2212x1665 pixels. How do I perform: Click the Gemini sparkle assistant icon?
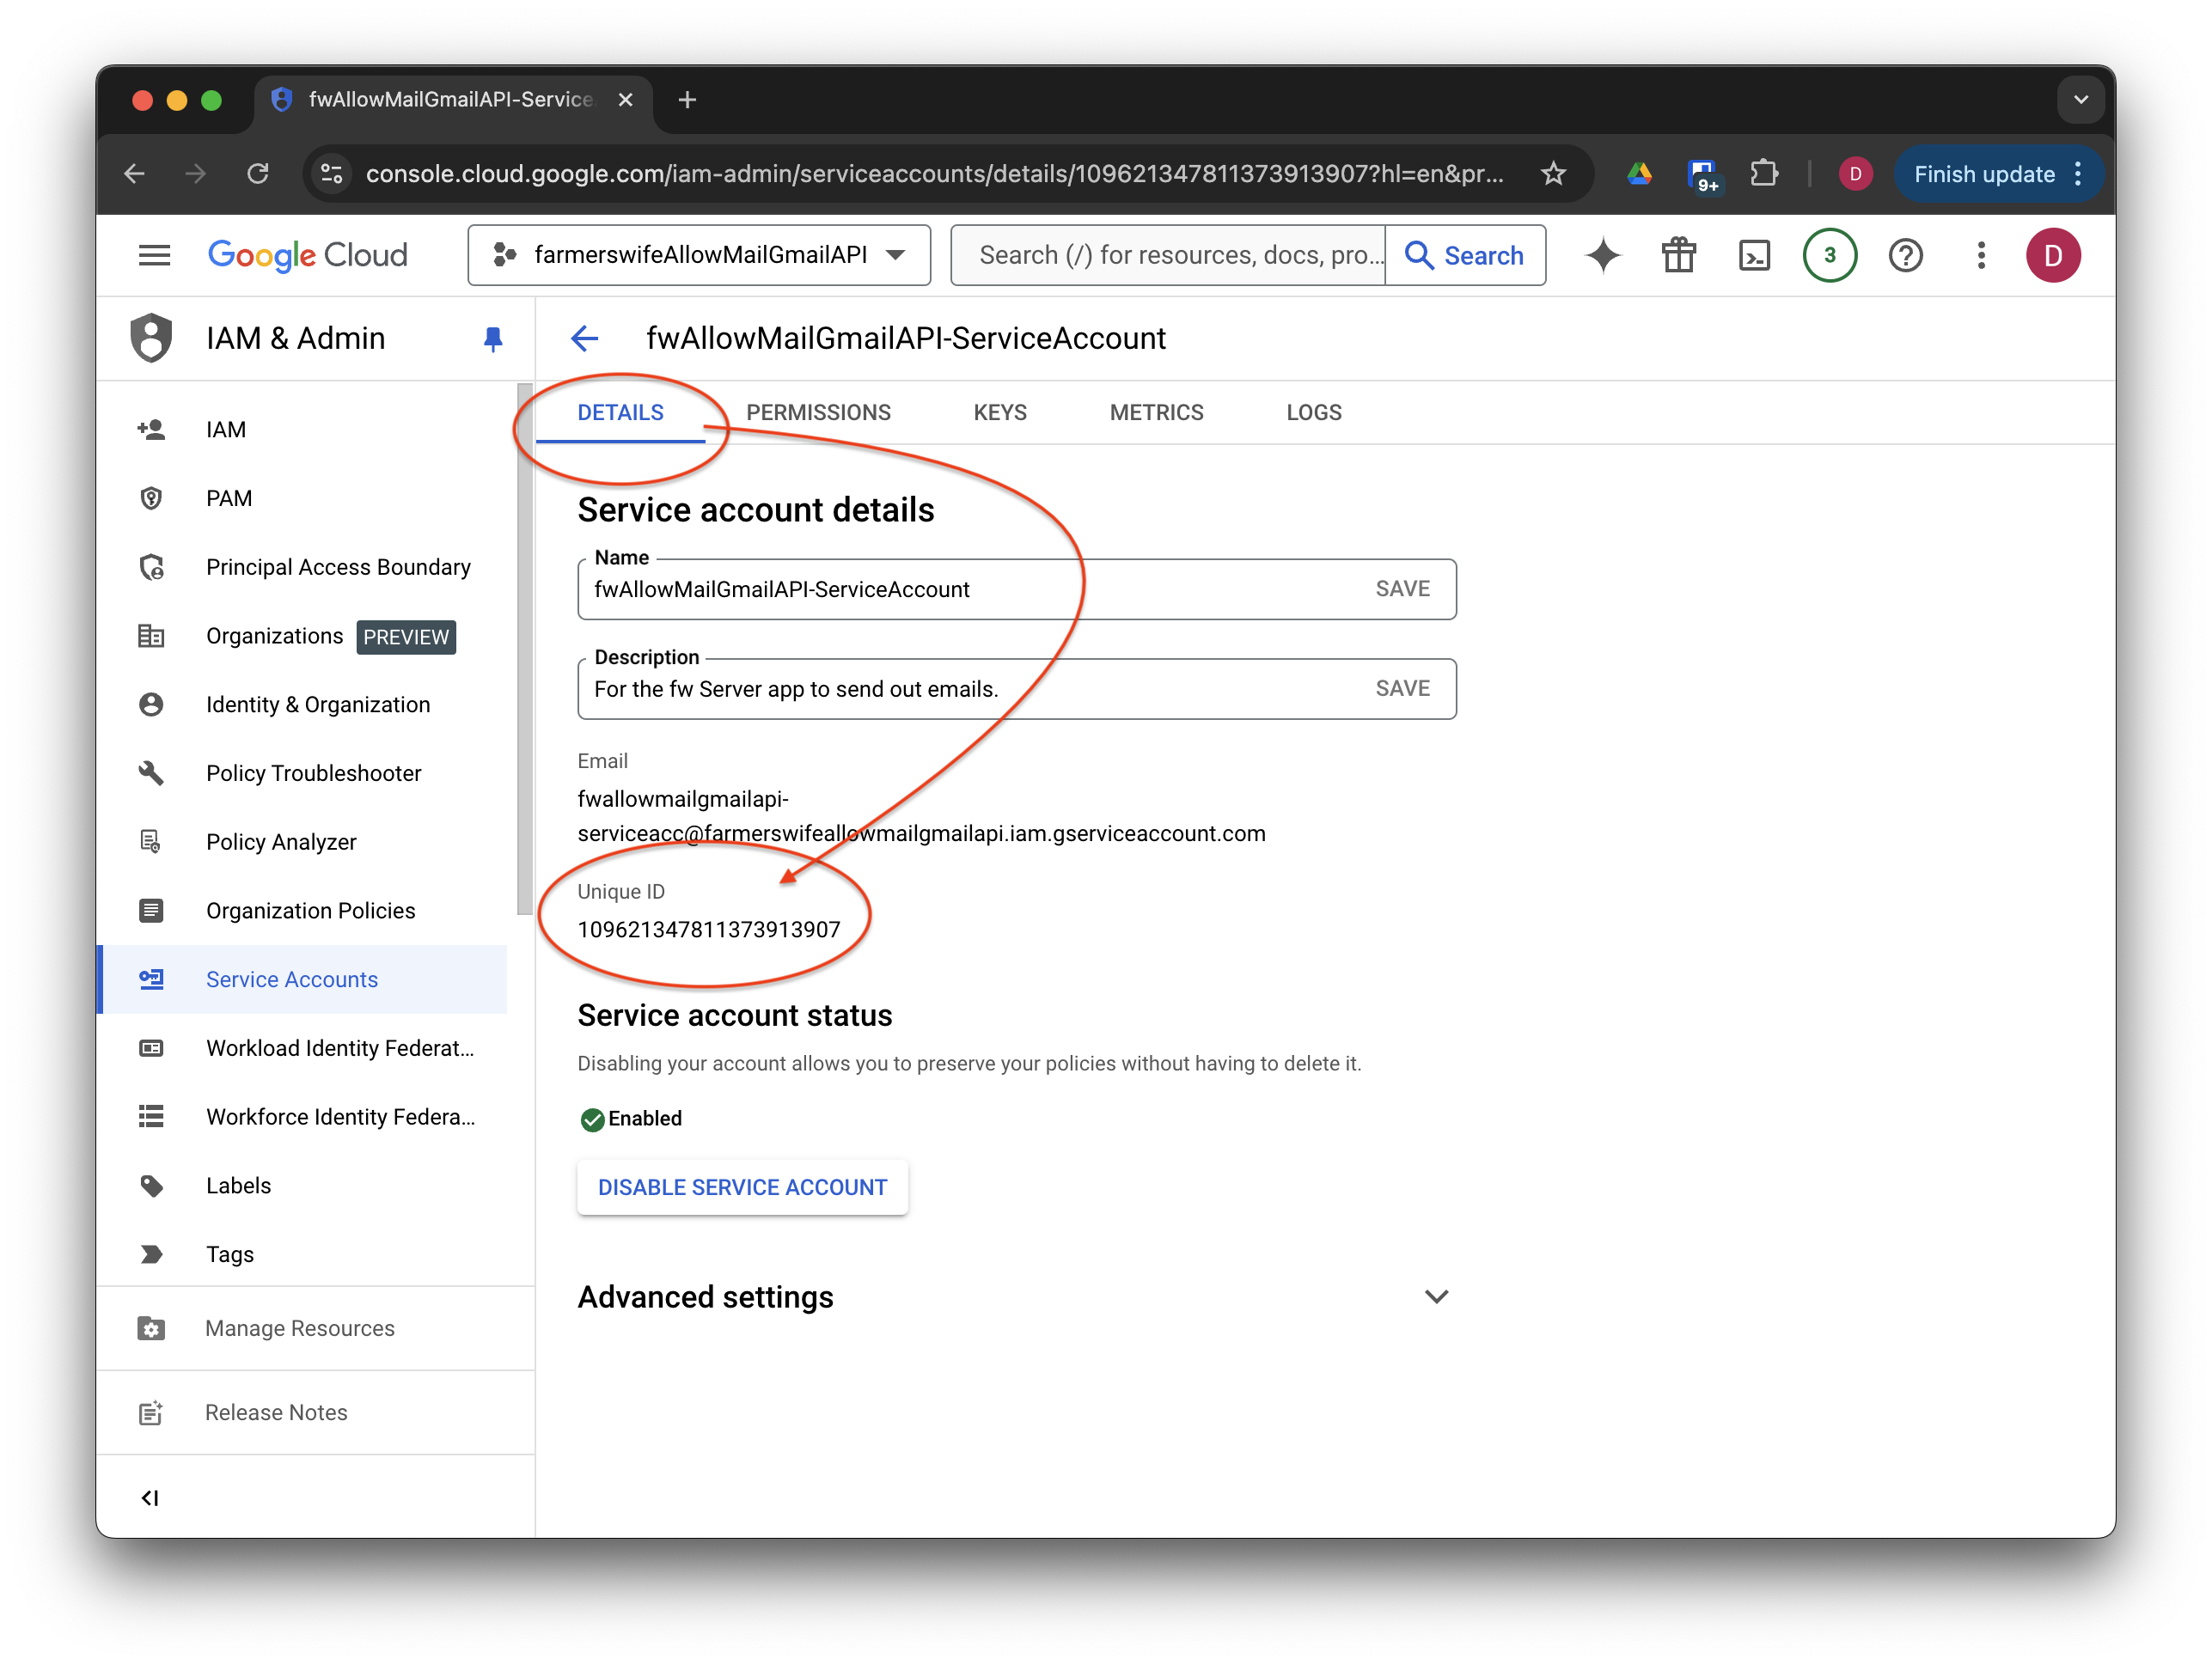click(x=1602, y=256)
